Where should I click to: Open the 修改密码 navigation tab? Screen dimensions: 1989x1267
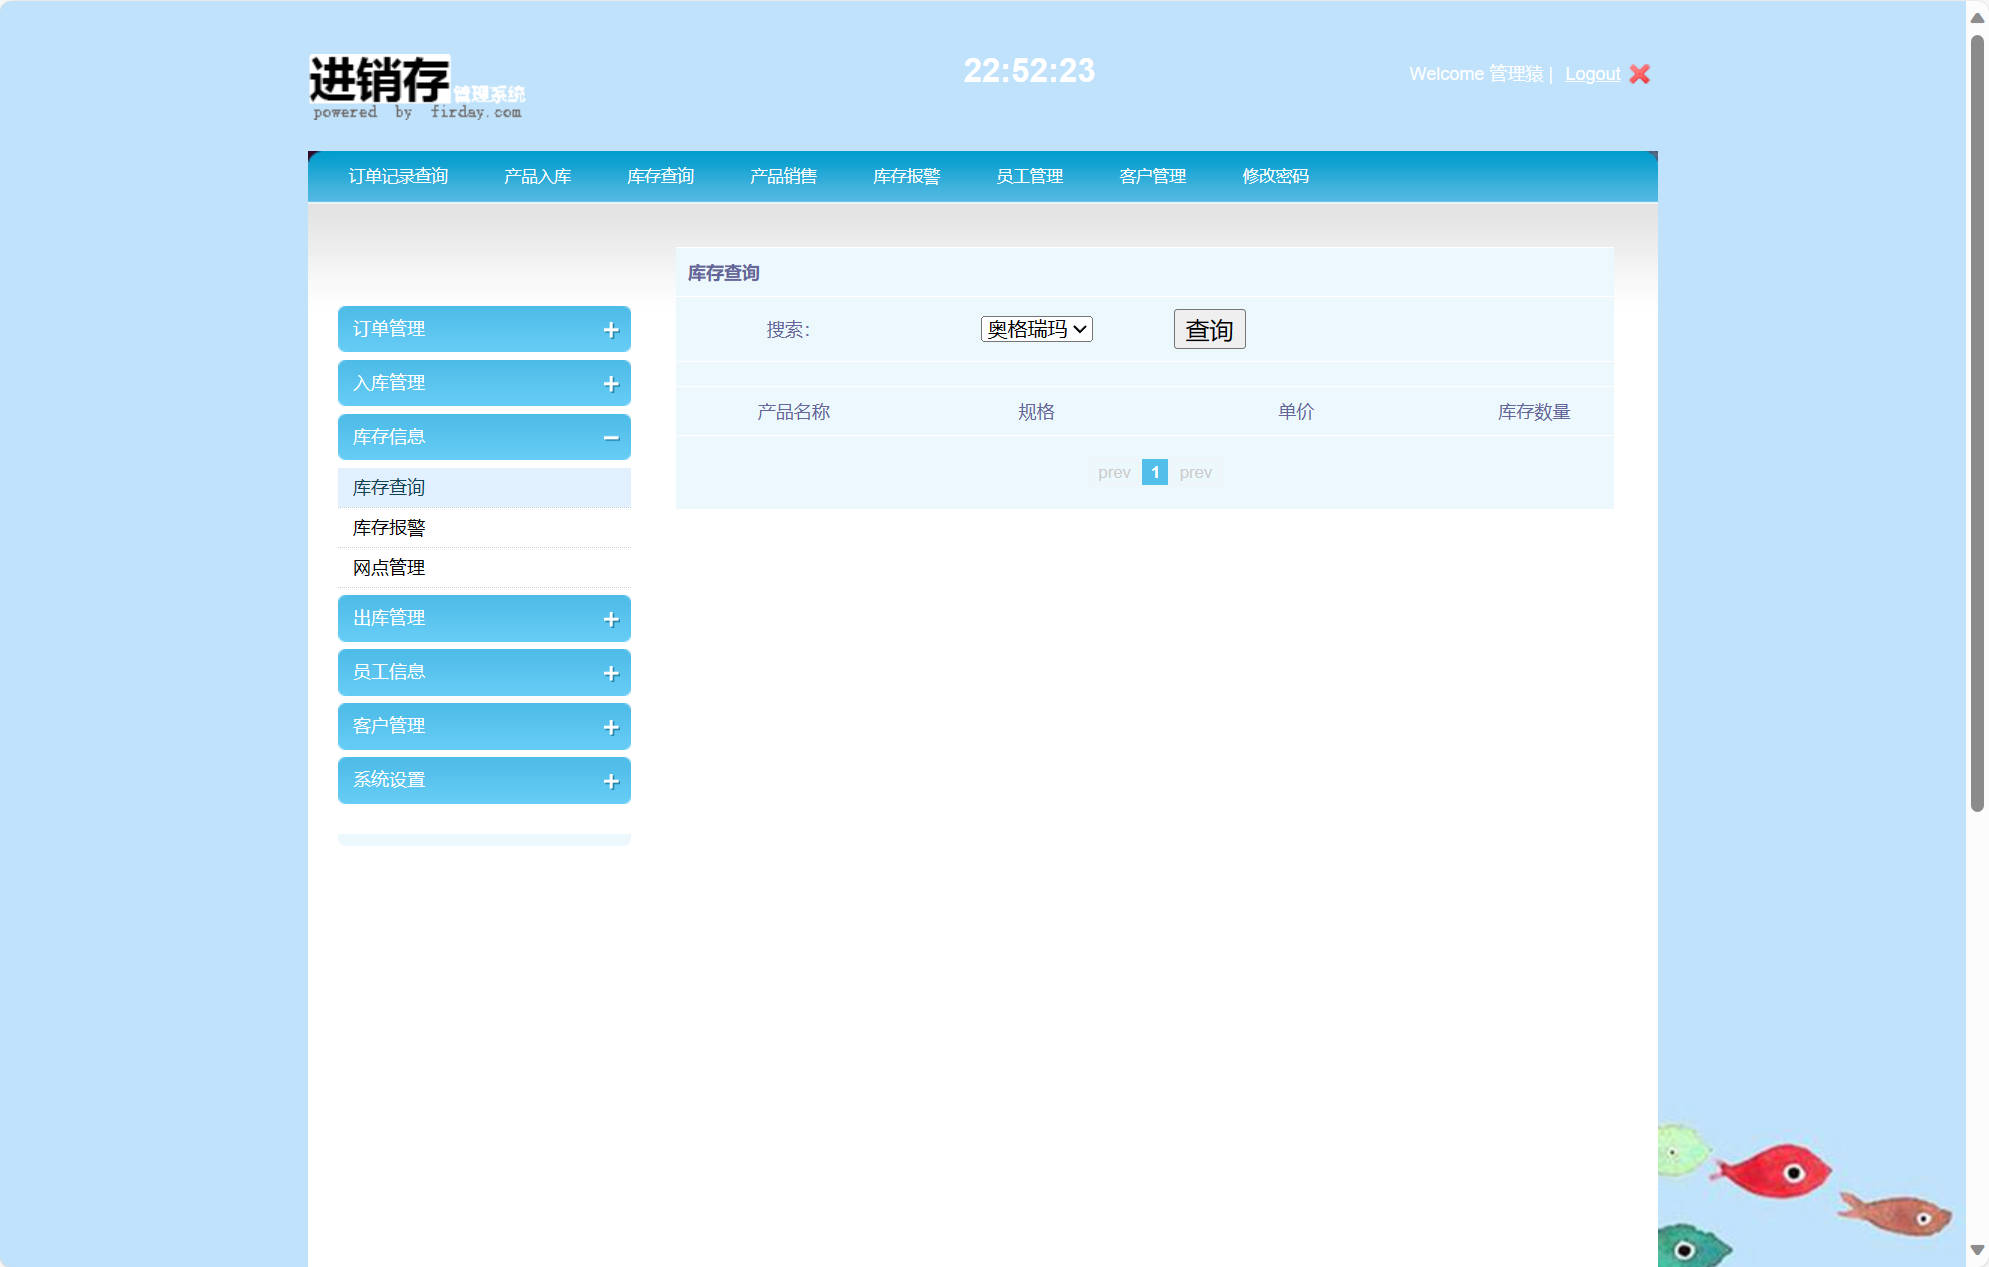[1276, 176]
